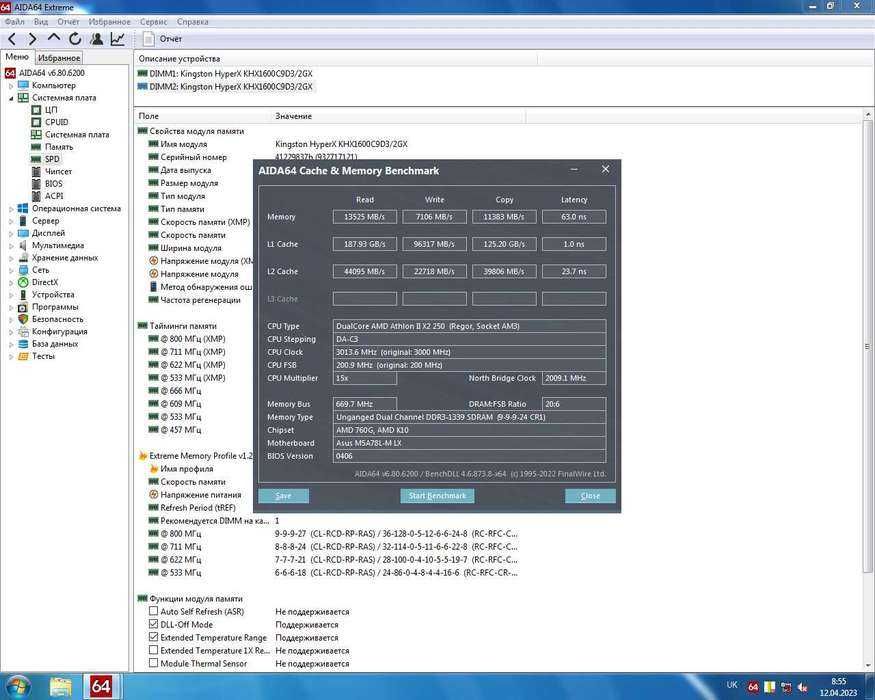Click Close button in benchmark dialog
Image resolution: width=875 pixels, height=700 pixels.
point(590,496)
